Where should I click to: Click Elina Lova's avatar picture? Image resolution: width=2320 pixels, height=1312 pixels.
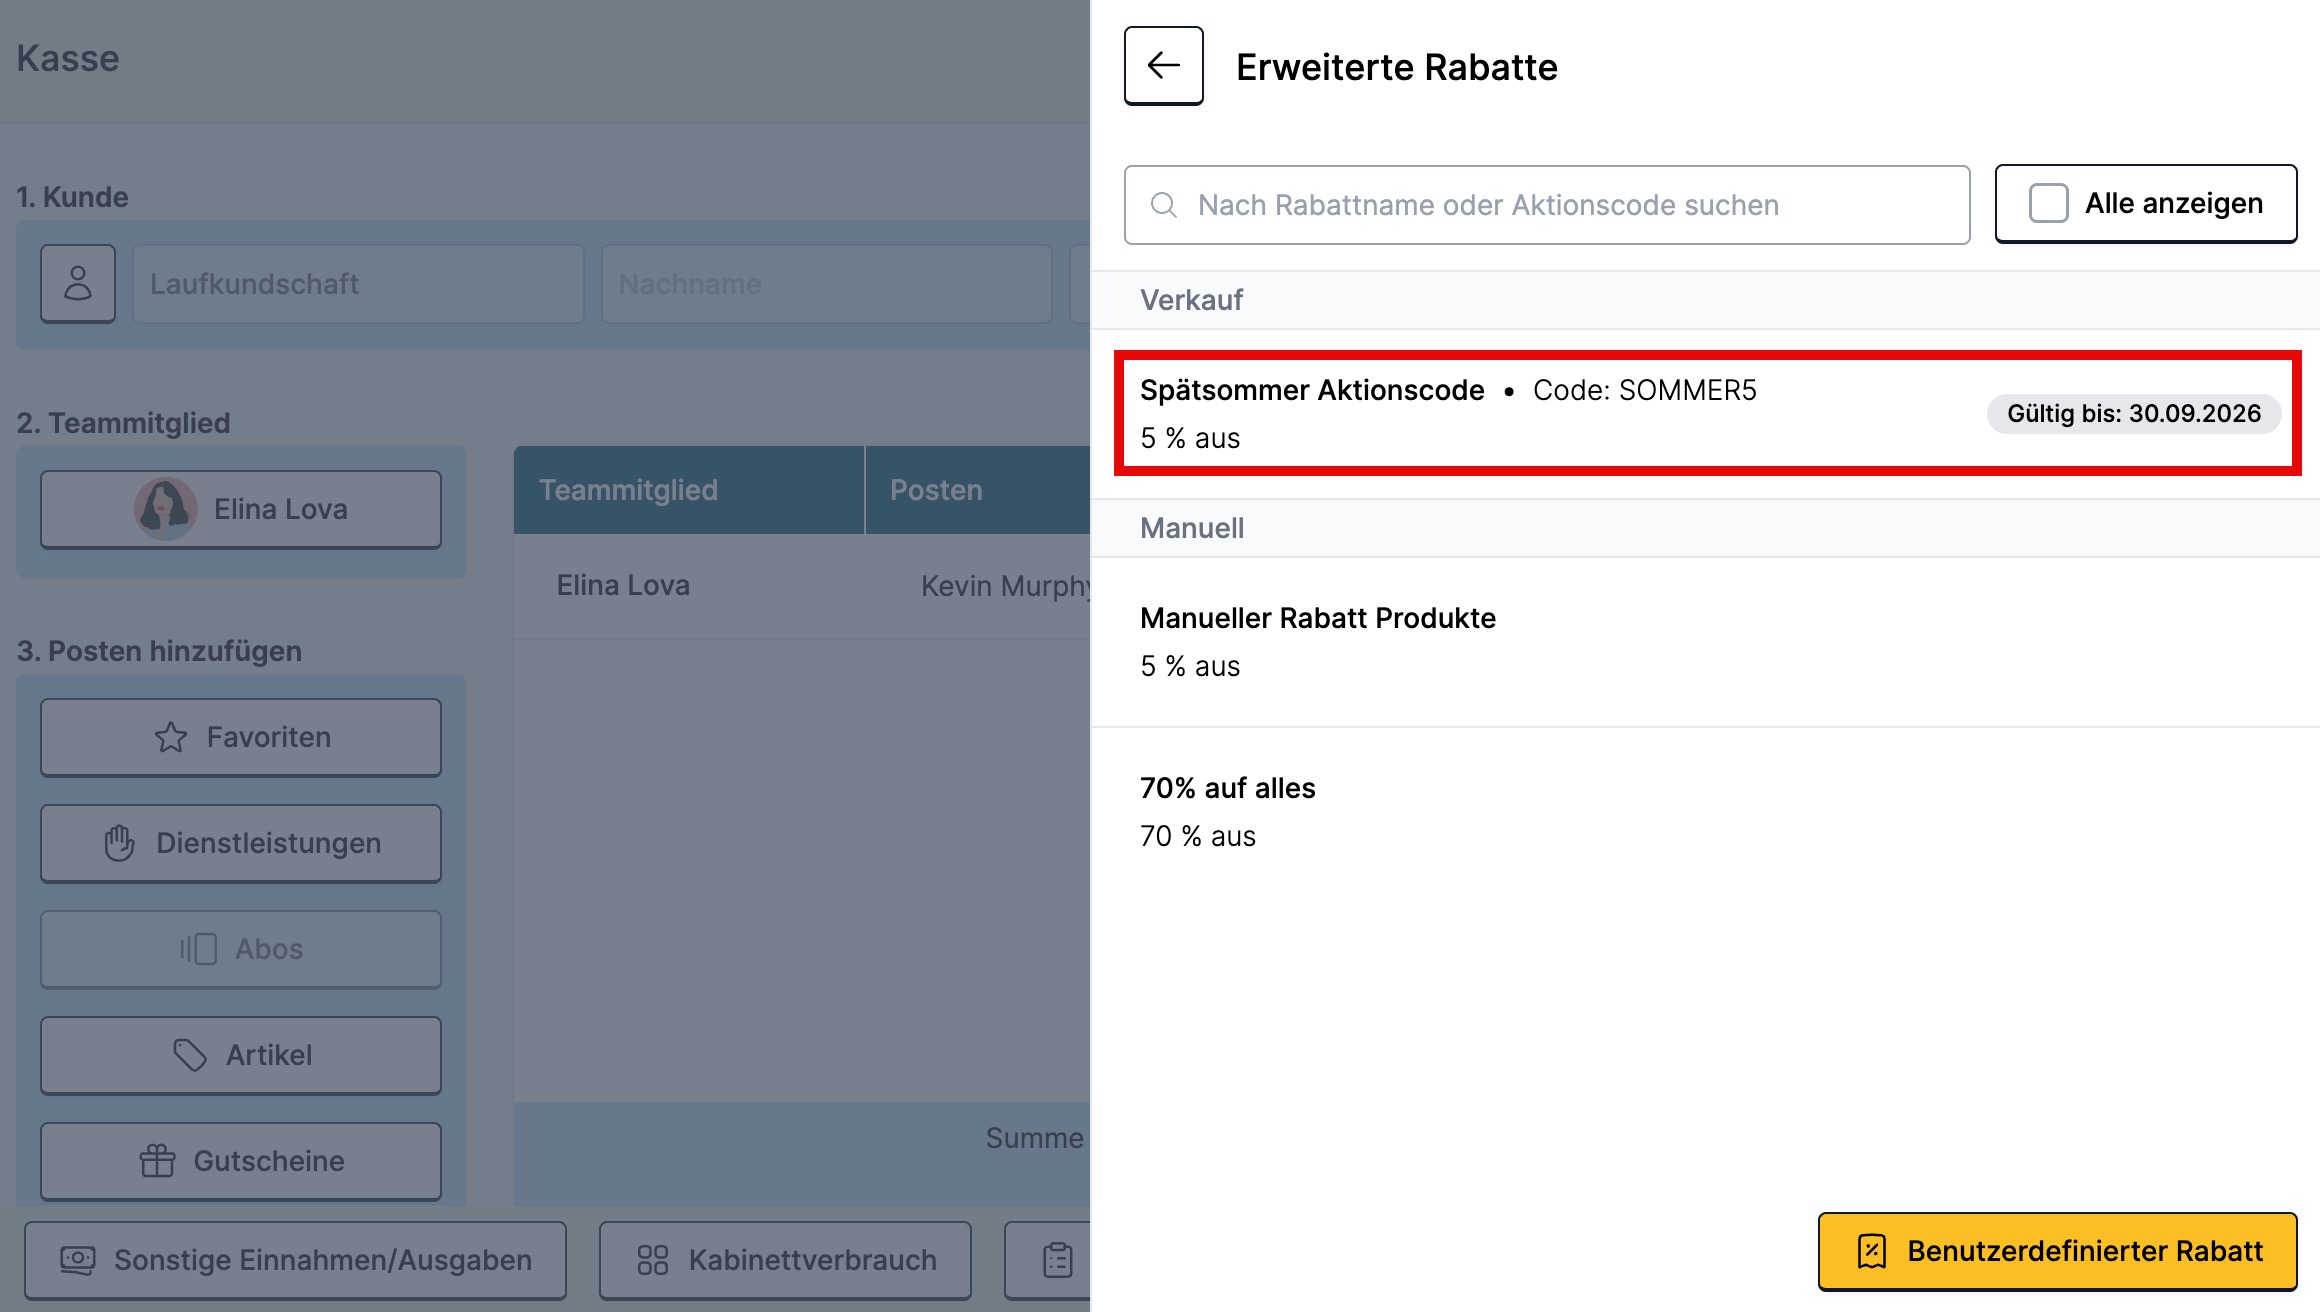166,509
